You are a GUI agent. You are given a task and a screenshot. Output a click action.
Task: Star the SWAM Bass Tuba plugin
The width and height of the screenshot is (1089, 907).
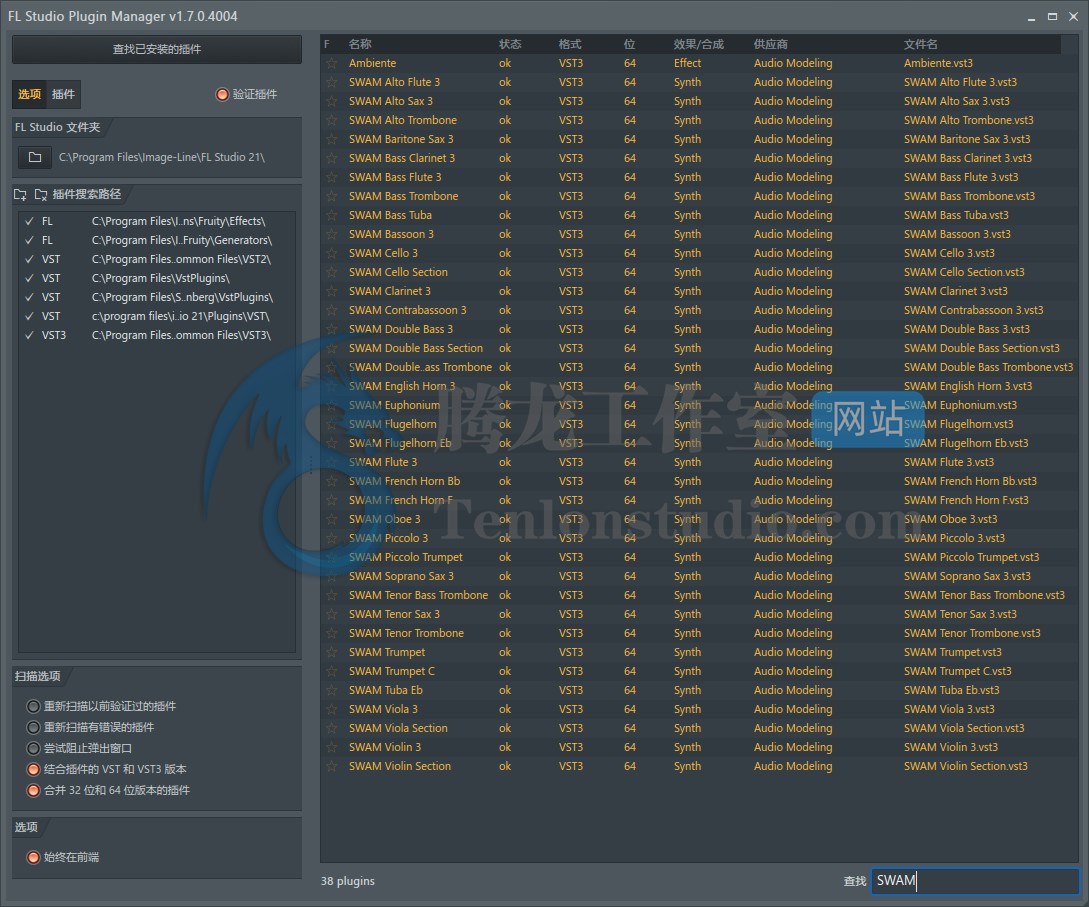[331, 215]
